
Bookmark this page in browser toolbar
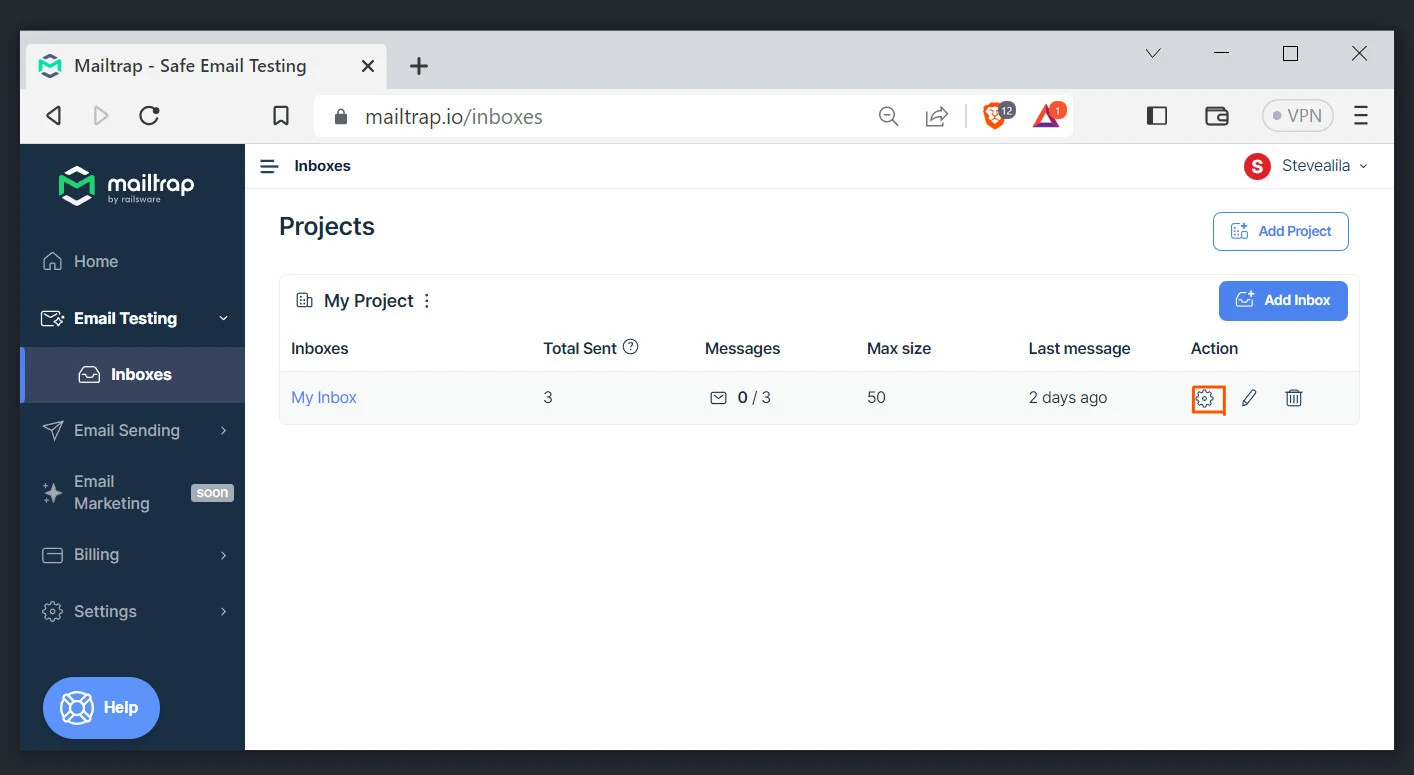coord(281,116)
